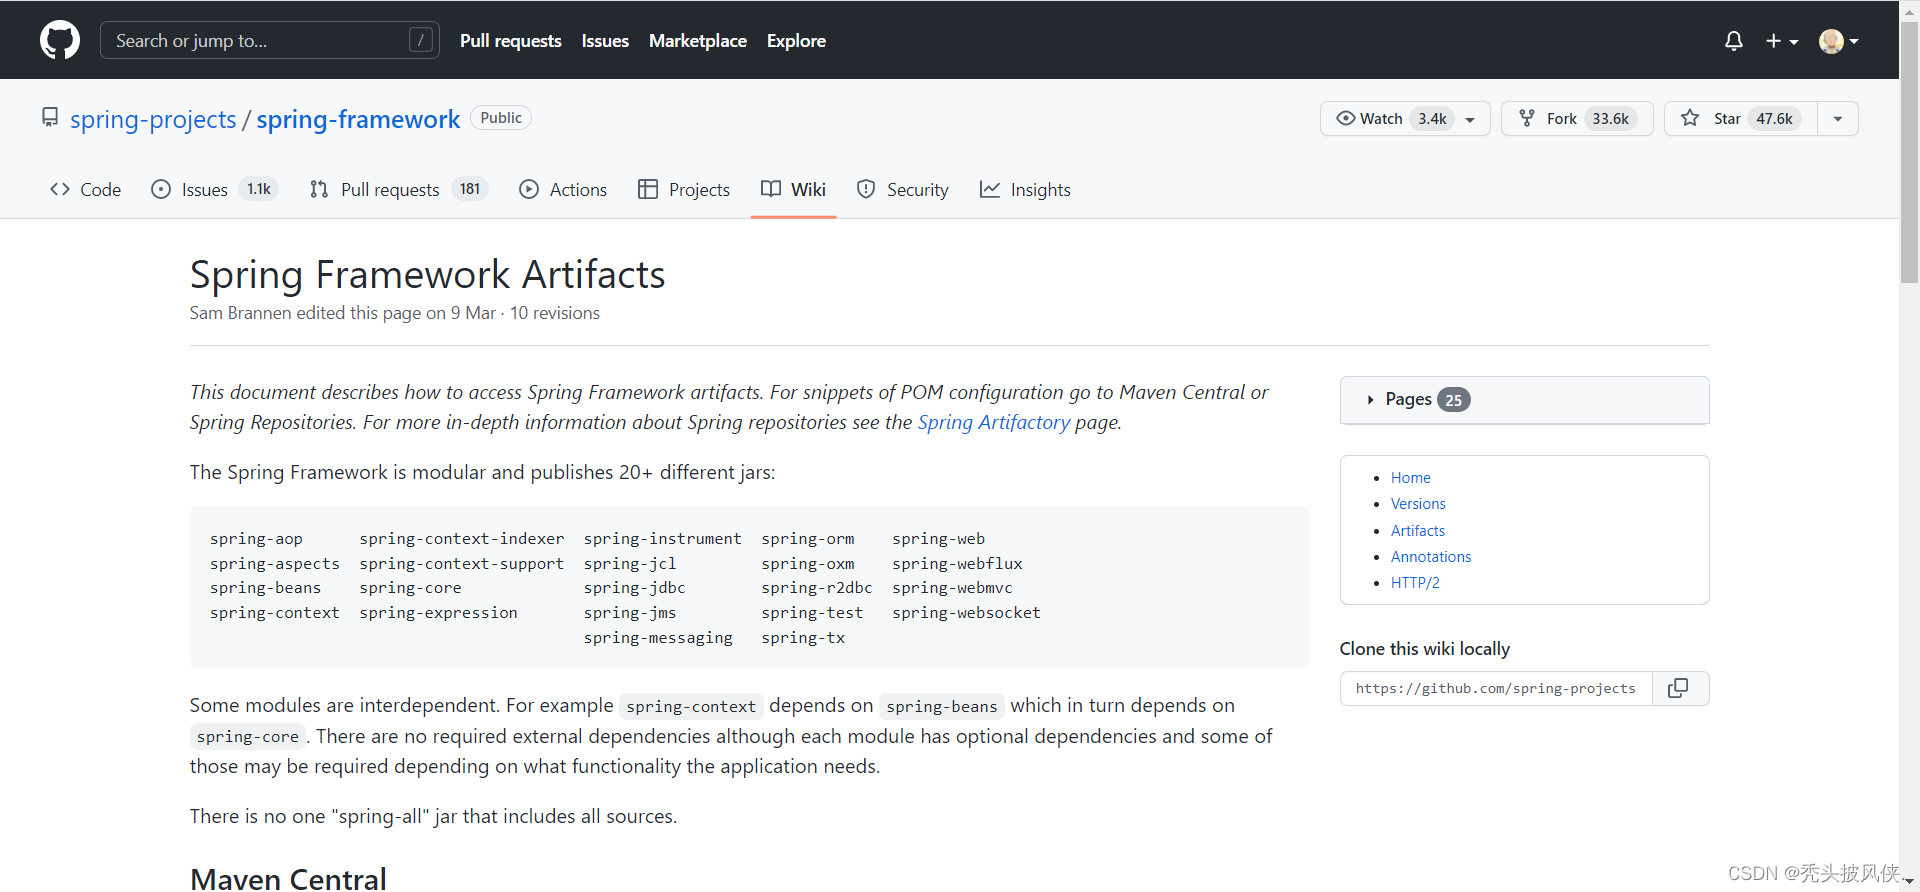Viewport: 1920px width, 892px height.
Task: Click spring-r2dbc in the jar list
Action: [x=817, y=588]
